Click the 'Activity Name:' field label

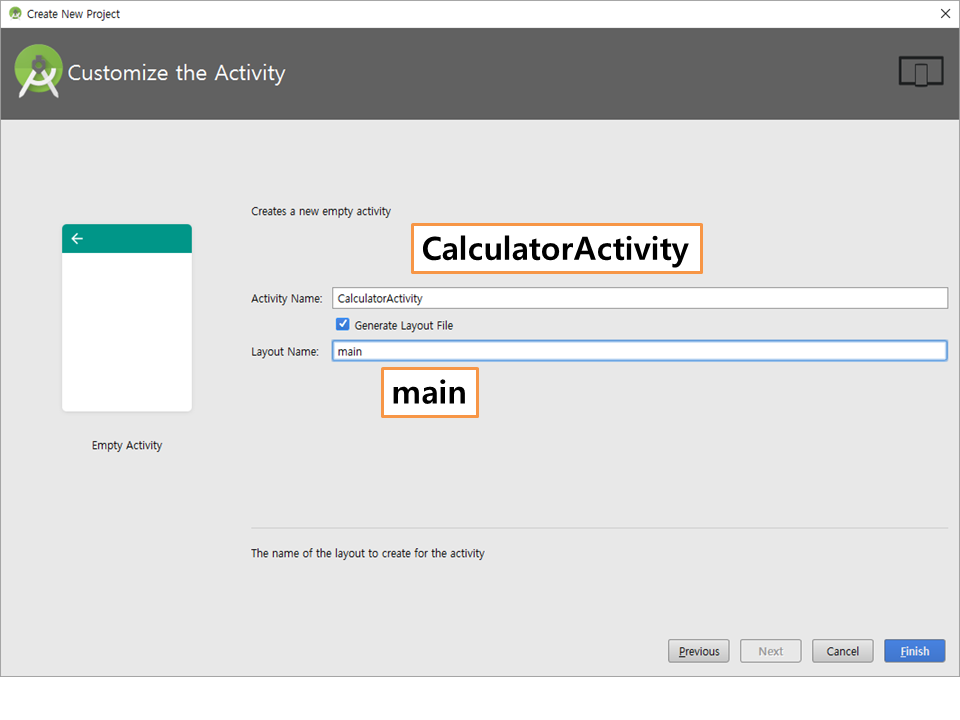click(286, 299)
